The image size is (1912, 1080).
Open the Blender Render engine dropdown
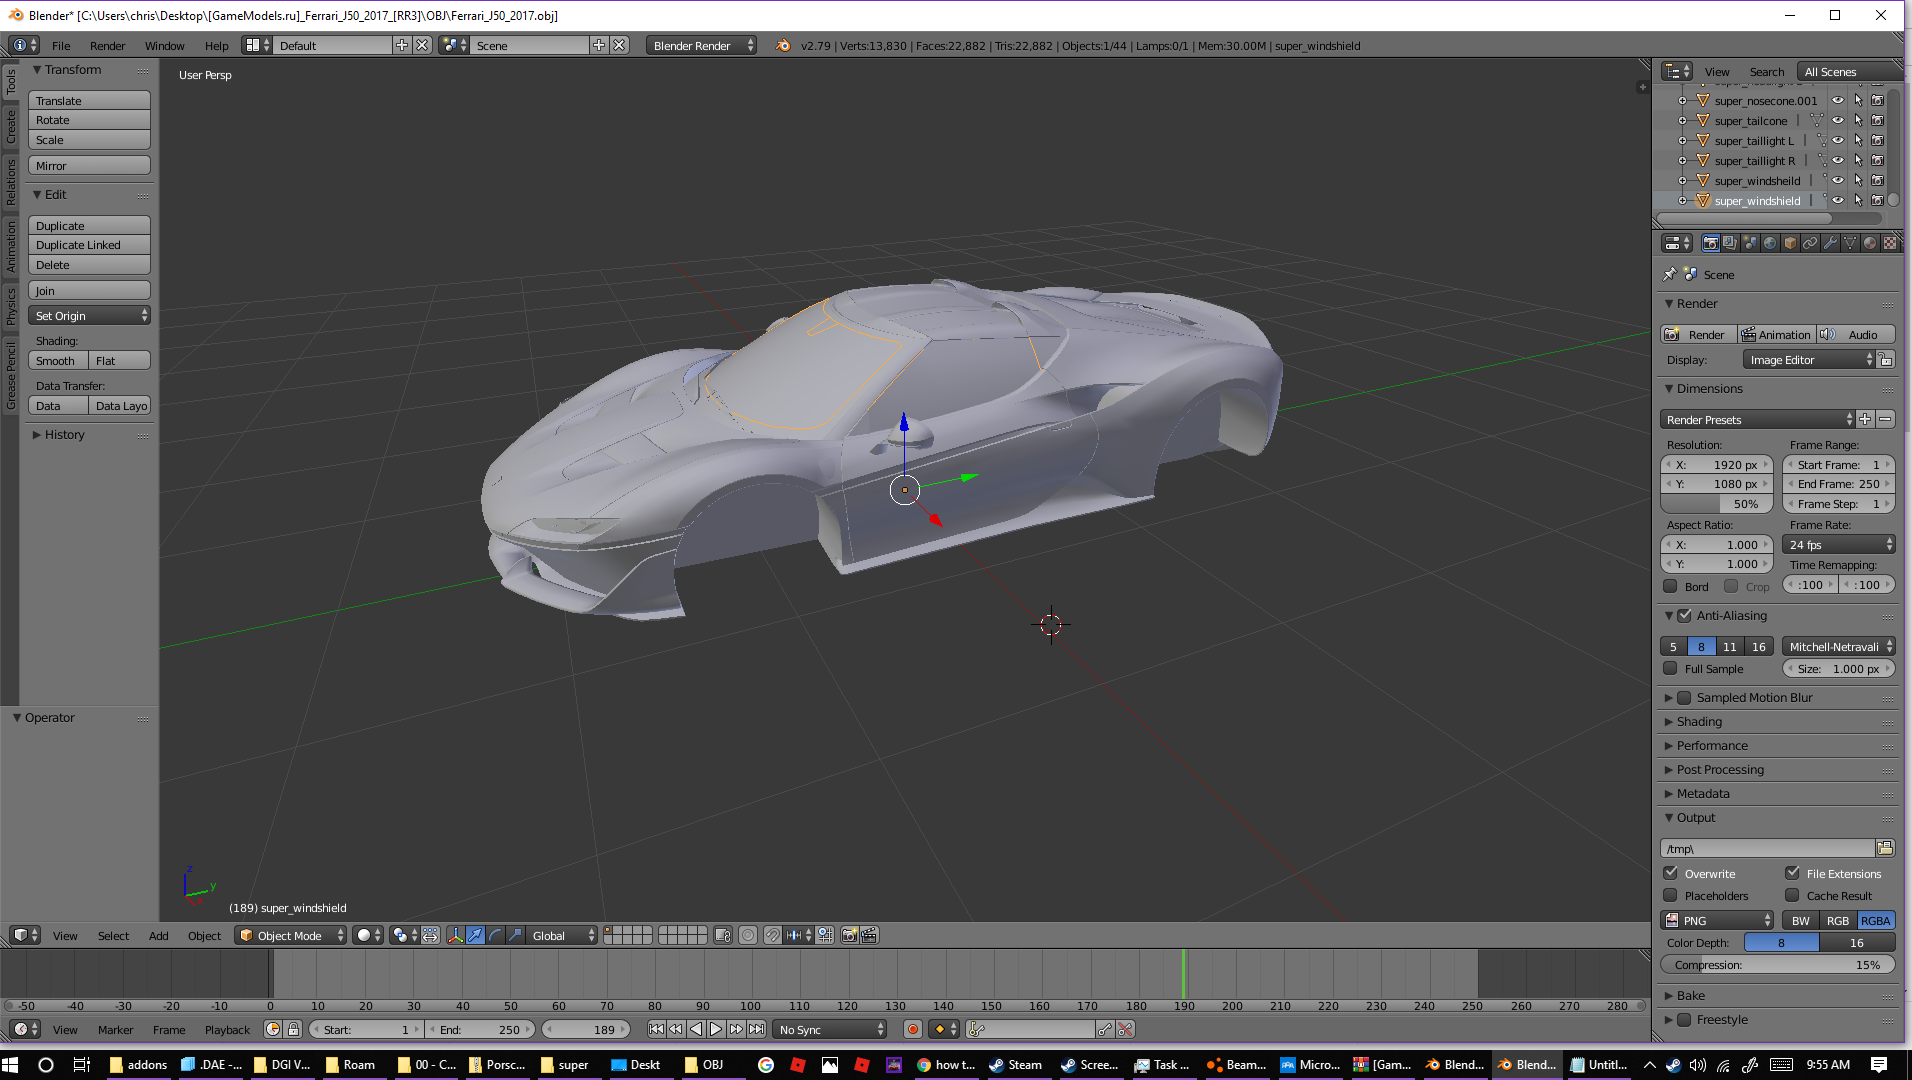coord(701,45)
